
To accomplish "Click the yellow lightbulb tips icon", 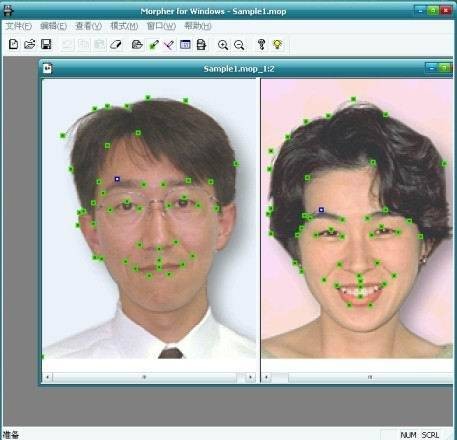I will (277, 44).
